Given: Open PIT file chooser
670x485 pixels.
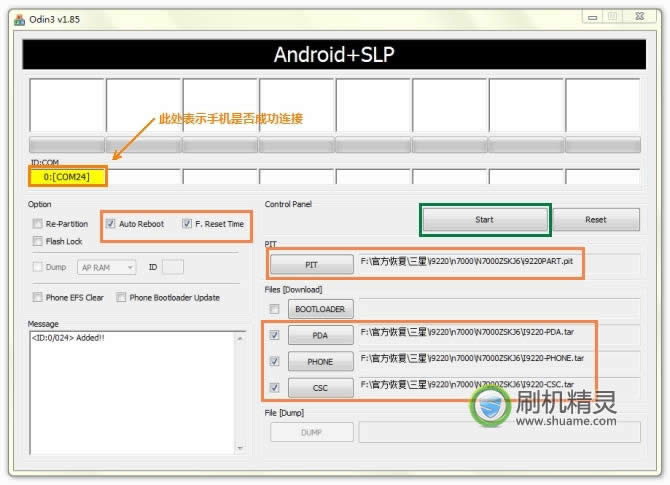Looking at the screenshot, I should 311,265.
